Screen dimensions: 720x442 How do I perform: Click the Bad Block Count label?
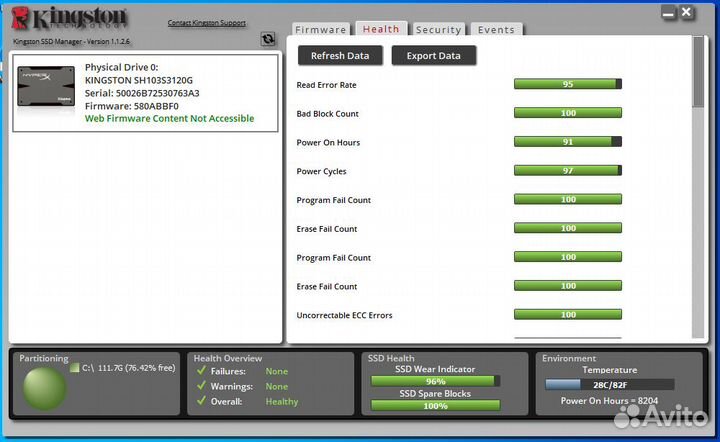click(x=327, y=114)
